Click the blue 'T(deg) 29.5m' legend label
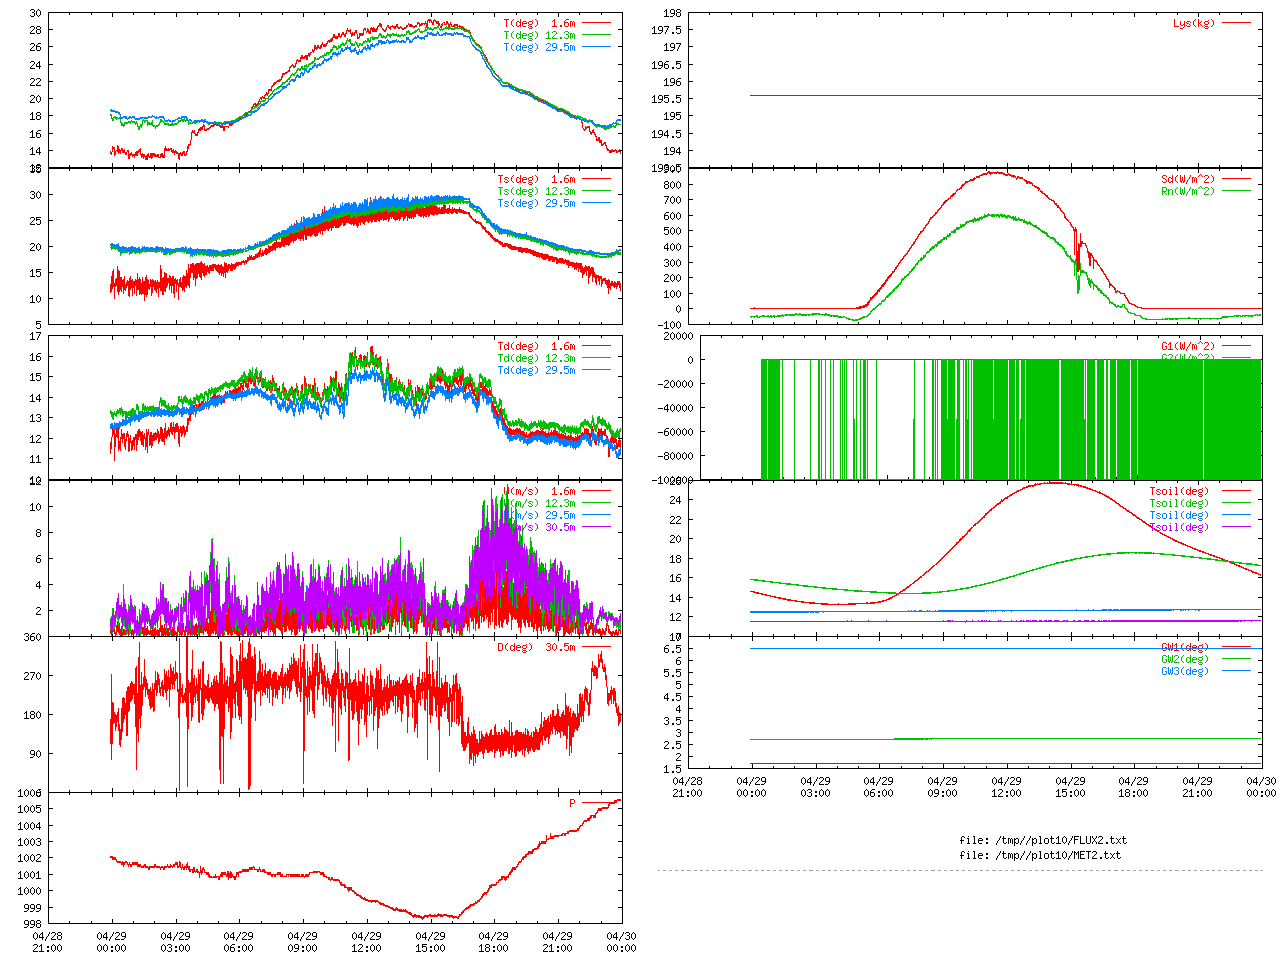Image resolution: width=1280 pixels, height=960 pixels. pos(539,47)
